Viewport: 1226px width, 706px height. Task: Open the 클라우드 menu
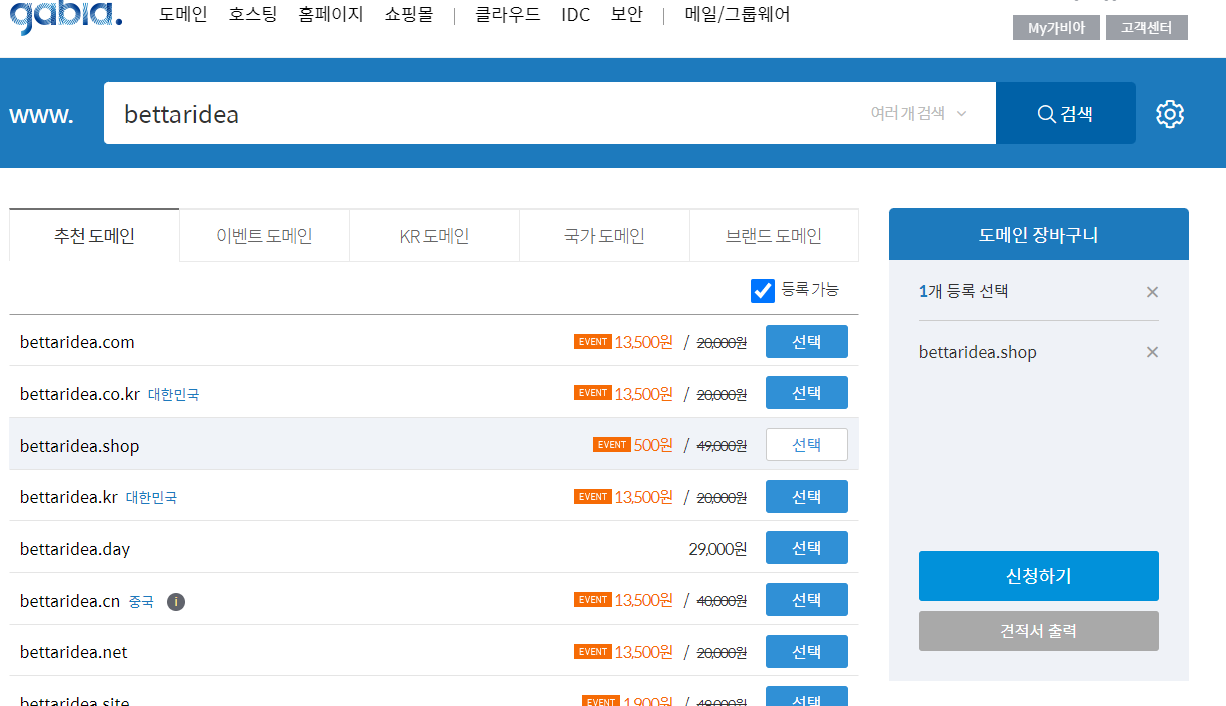[x=508, y=15]
